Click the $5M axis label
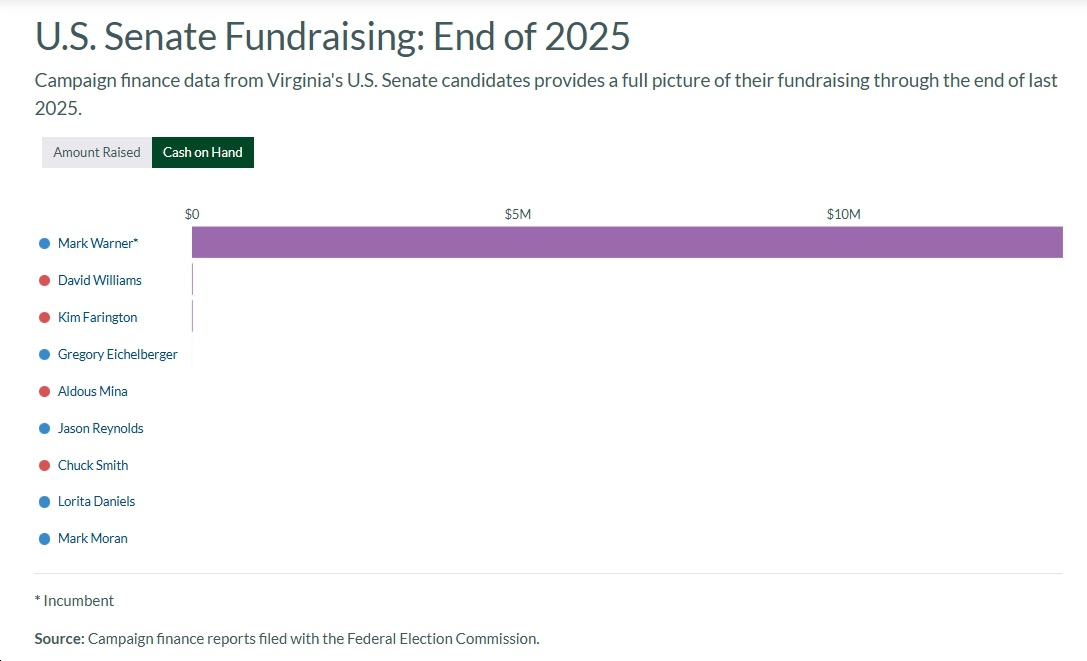1087x661 pixels. click(518, 214)
